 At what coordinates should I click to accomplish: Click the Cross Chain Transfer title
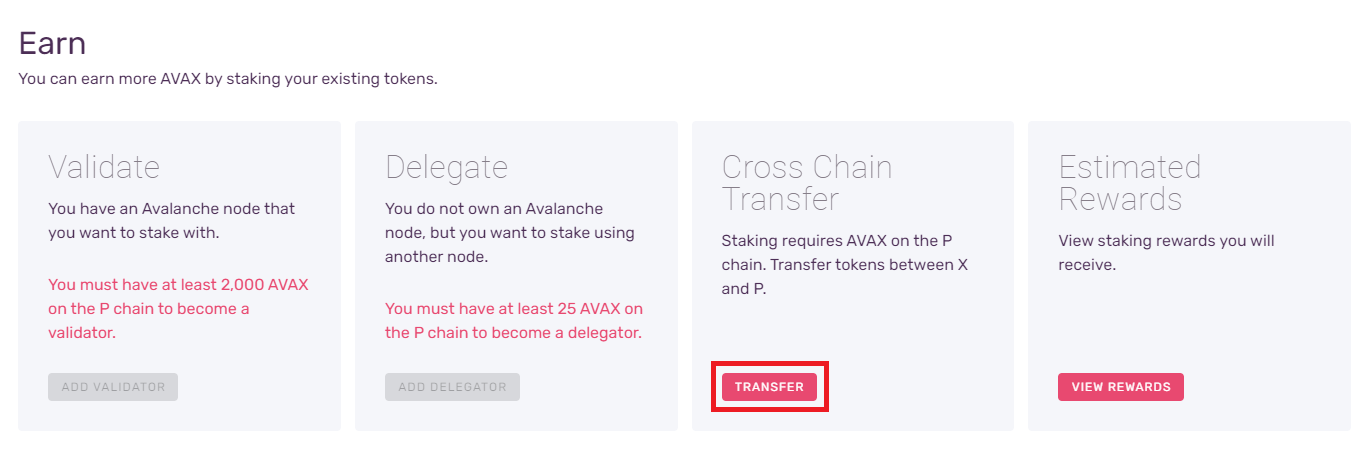[x=806, y=183]
